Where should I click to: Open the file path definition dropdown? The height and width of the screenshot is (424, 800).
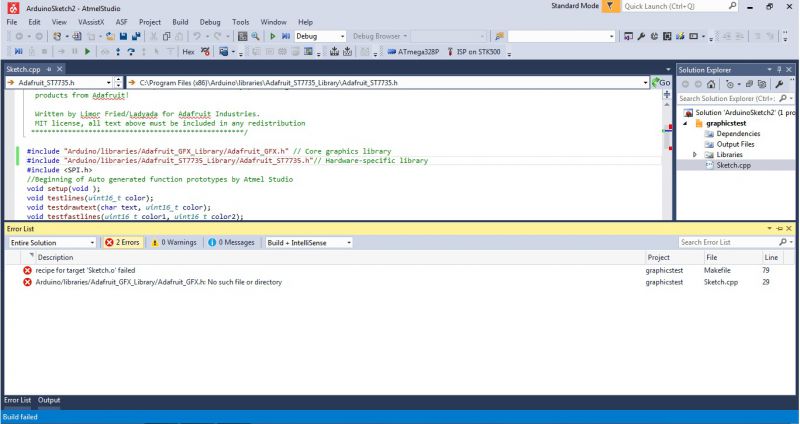point(646,83)
